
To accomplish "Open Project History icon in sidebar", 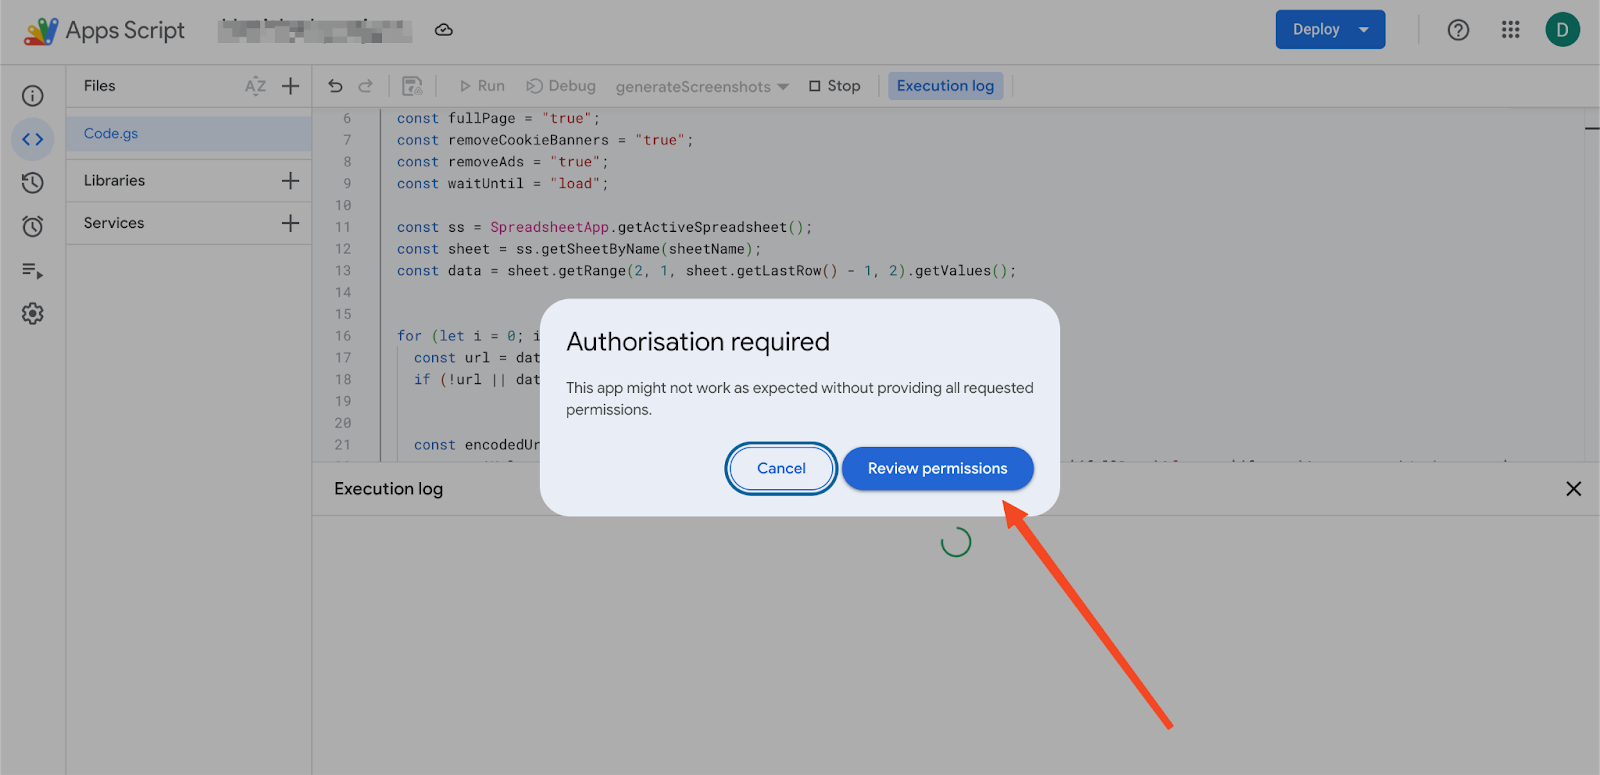I will tap(33, 183).
